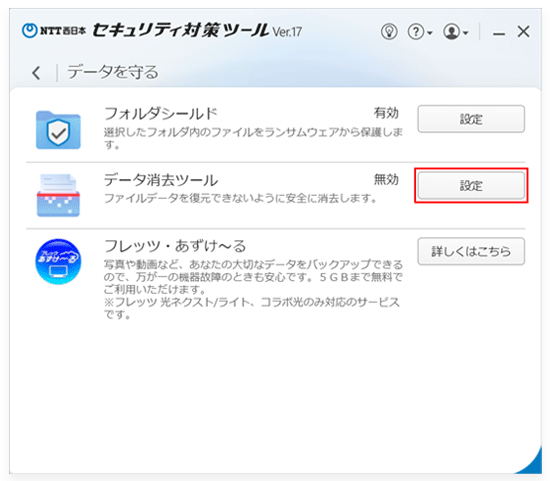Open 設定 for フォルダシールド
Image resolution: width=550 pixels, height=481 pixels.
471,119
